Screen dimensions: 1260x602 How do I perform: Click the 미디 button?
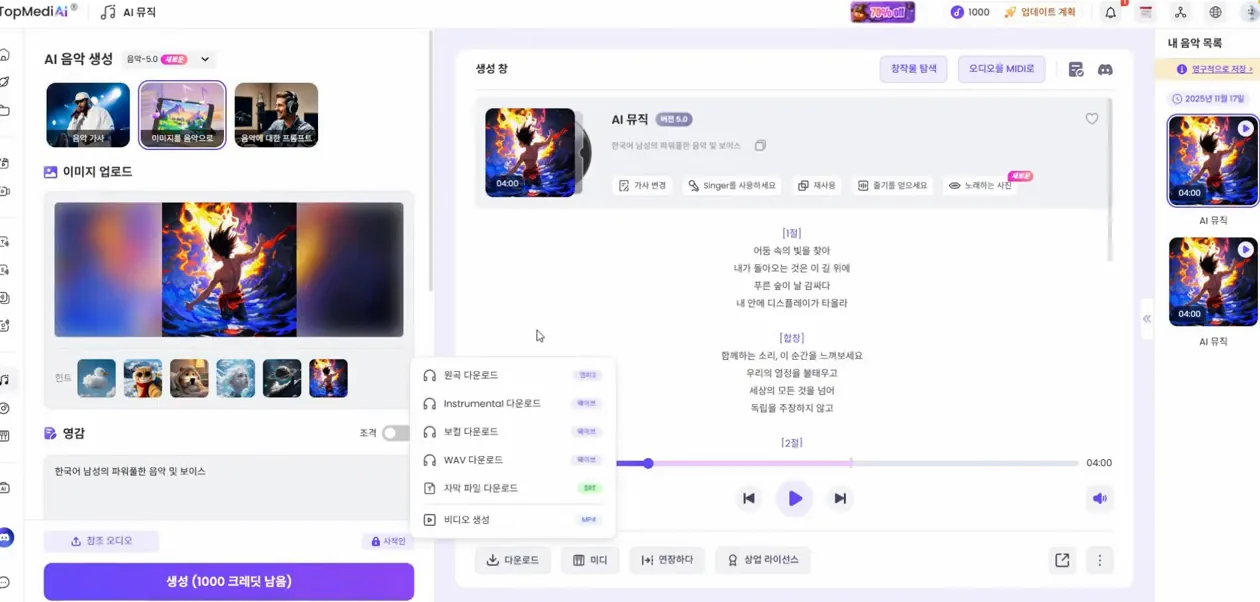590,560
